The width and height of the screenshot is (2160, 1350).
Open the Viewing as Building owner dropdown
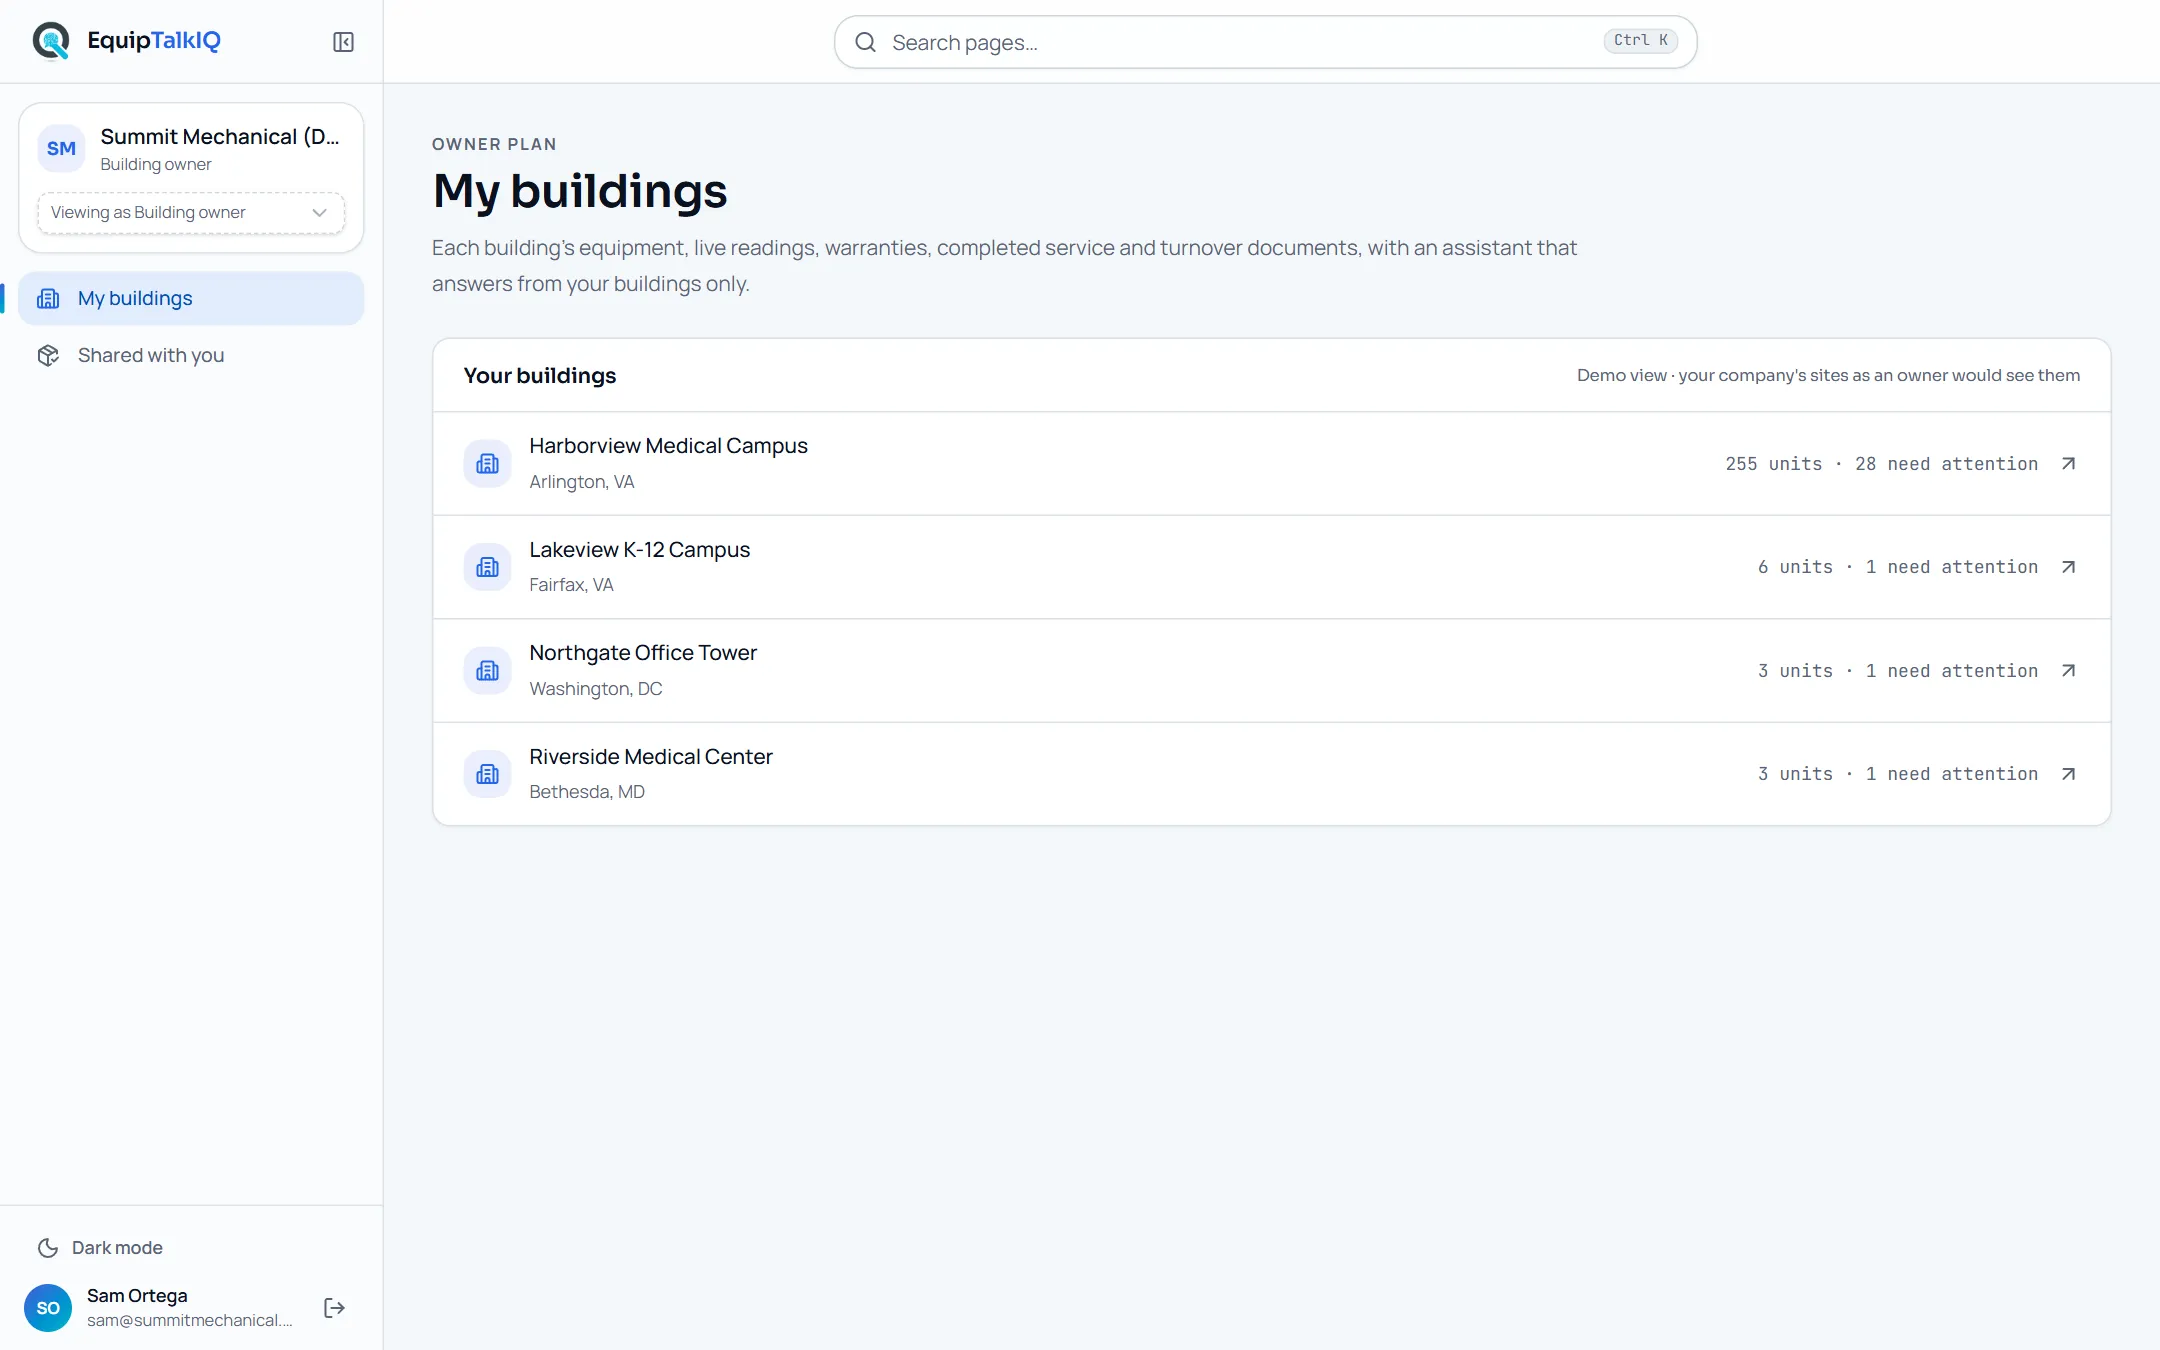point(191,213)
